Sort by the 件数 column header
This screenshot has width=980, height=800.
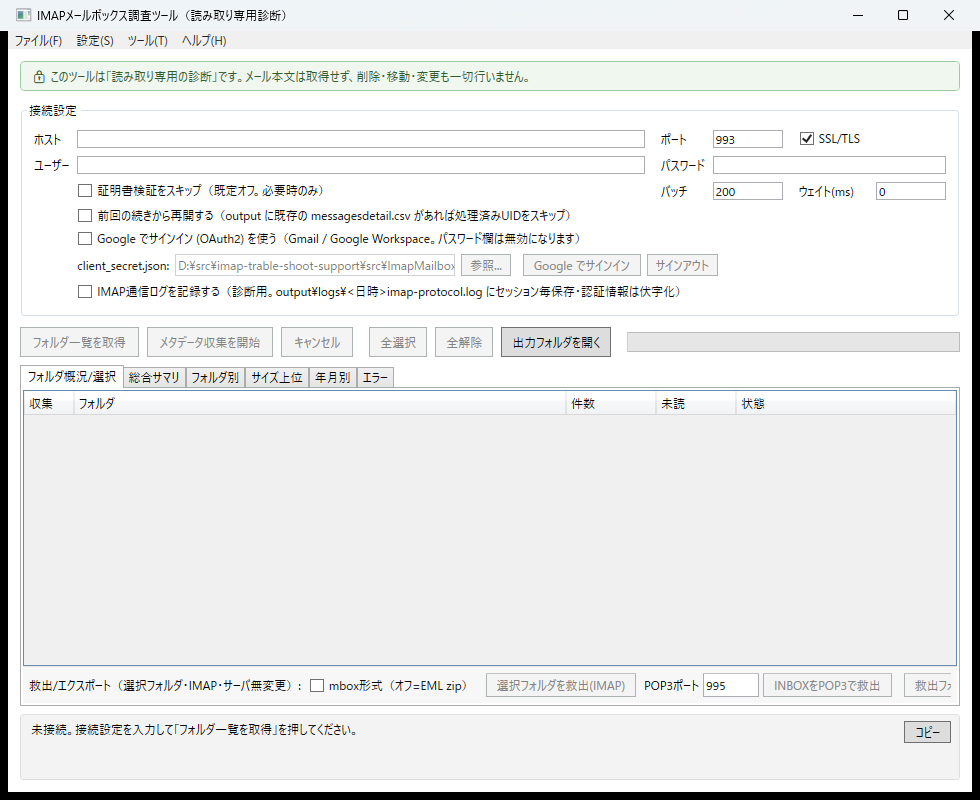point(611,404)
